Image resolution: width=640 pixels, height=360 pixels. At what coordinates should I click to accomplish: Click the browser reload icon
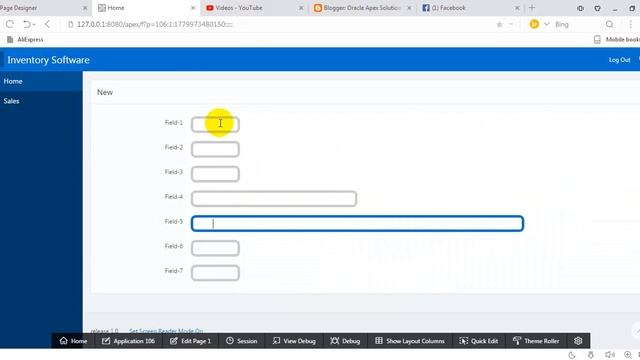[10, 24]
